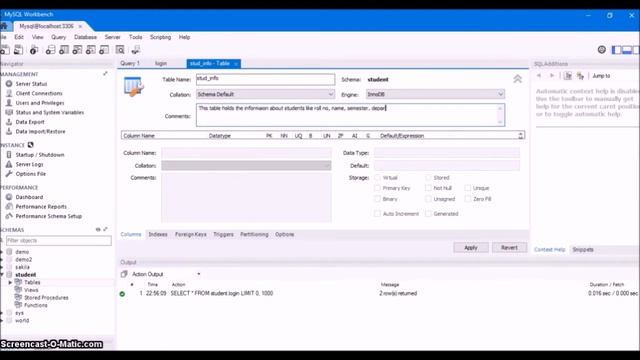640x360 pixels.
Task: Switch to the Query 1 tab
Action: pyautogui.click(x=130, y=63)
